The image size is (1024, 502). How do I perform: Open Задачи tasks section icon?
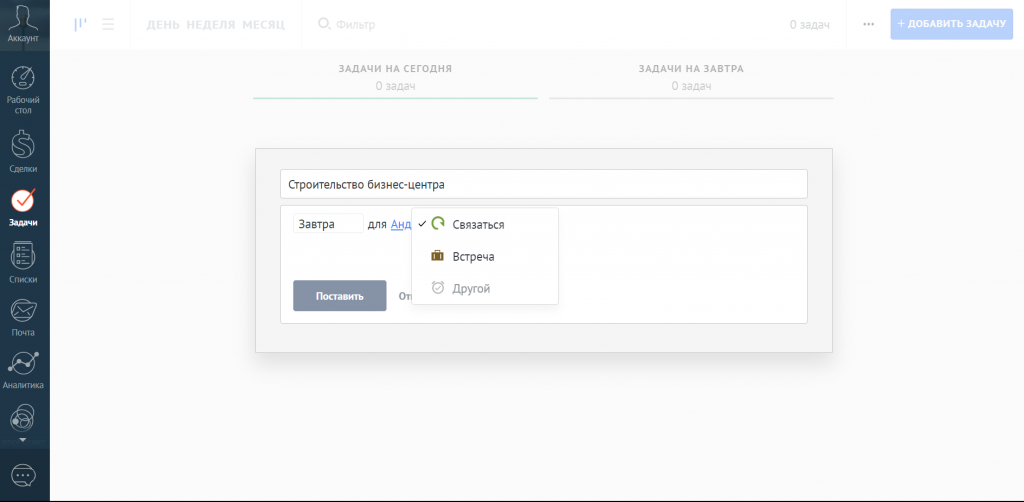coord(24,200)
